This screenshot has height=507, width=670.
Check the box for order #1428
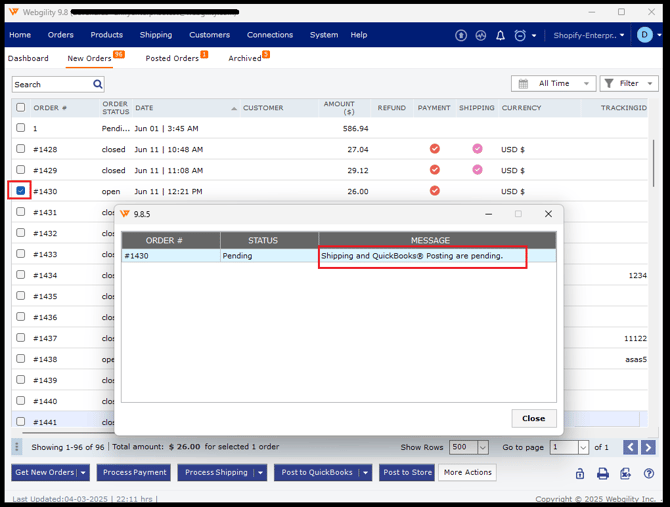pyautogui.click(x=21, y=149)
